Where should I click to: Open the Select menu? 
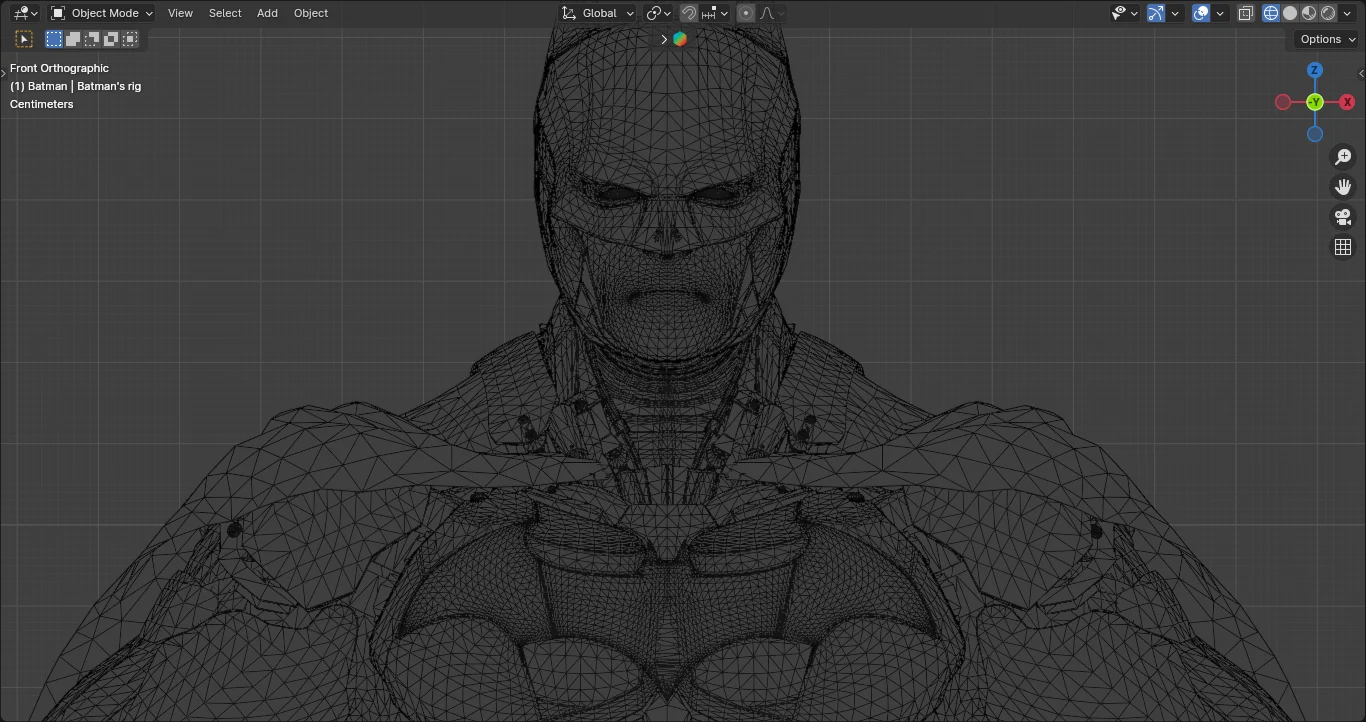pyautogui.click(x=224, y=13)
